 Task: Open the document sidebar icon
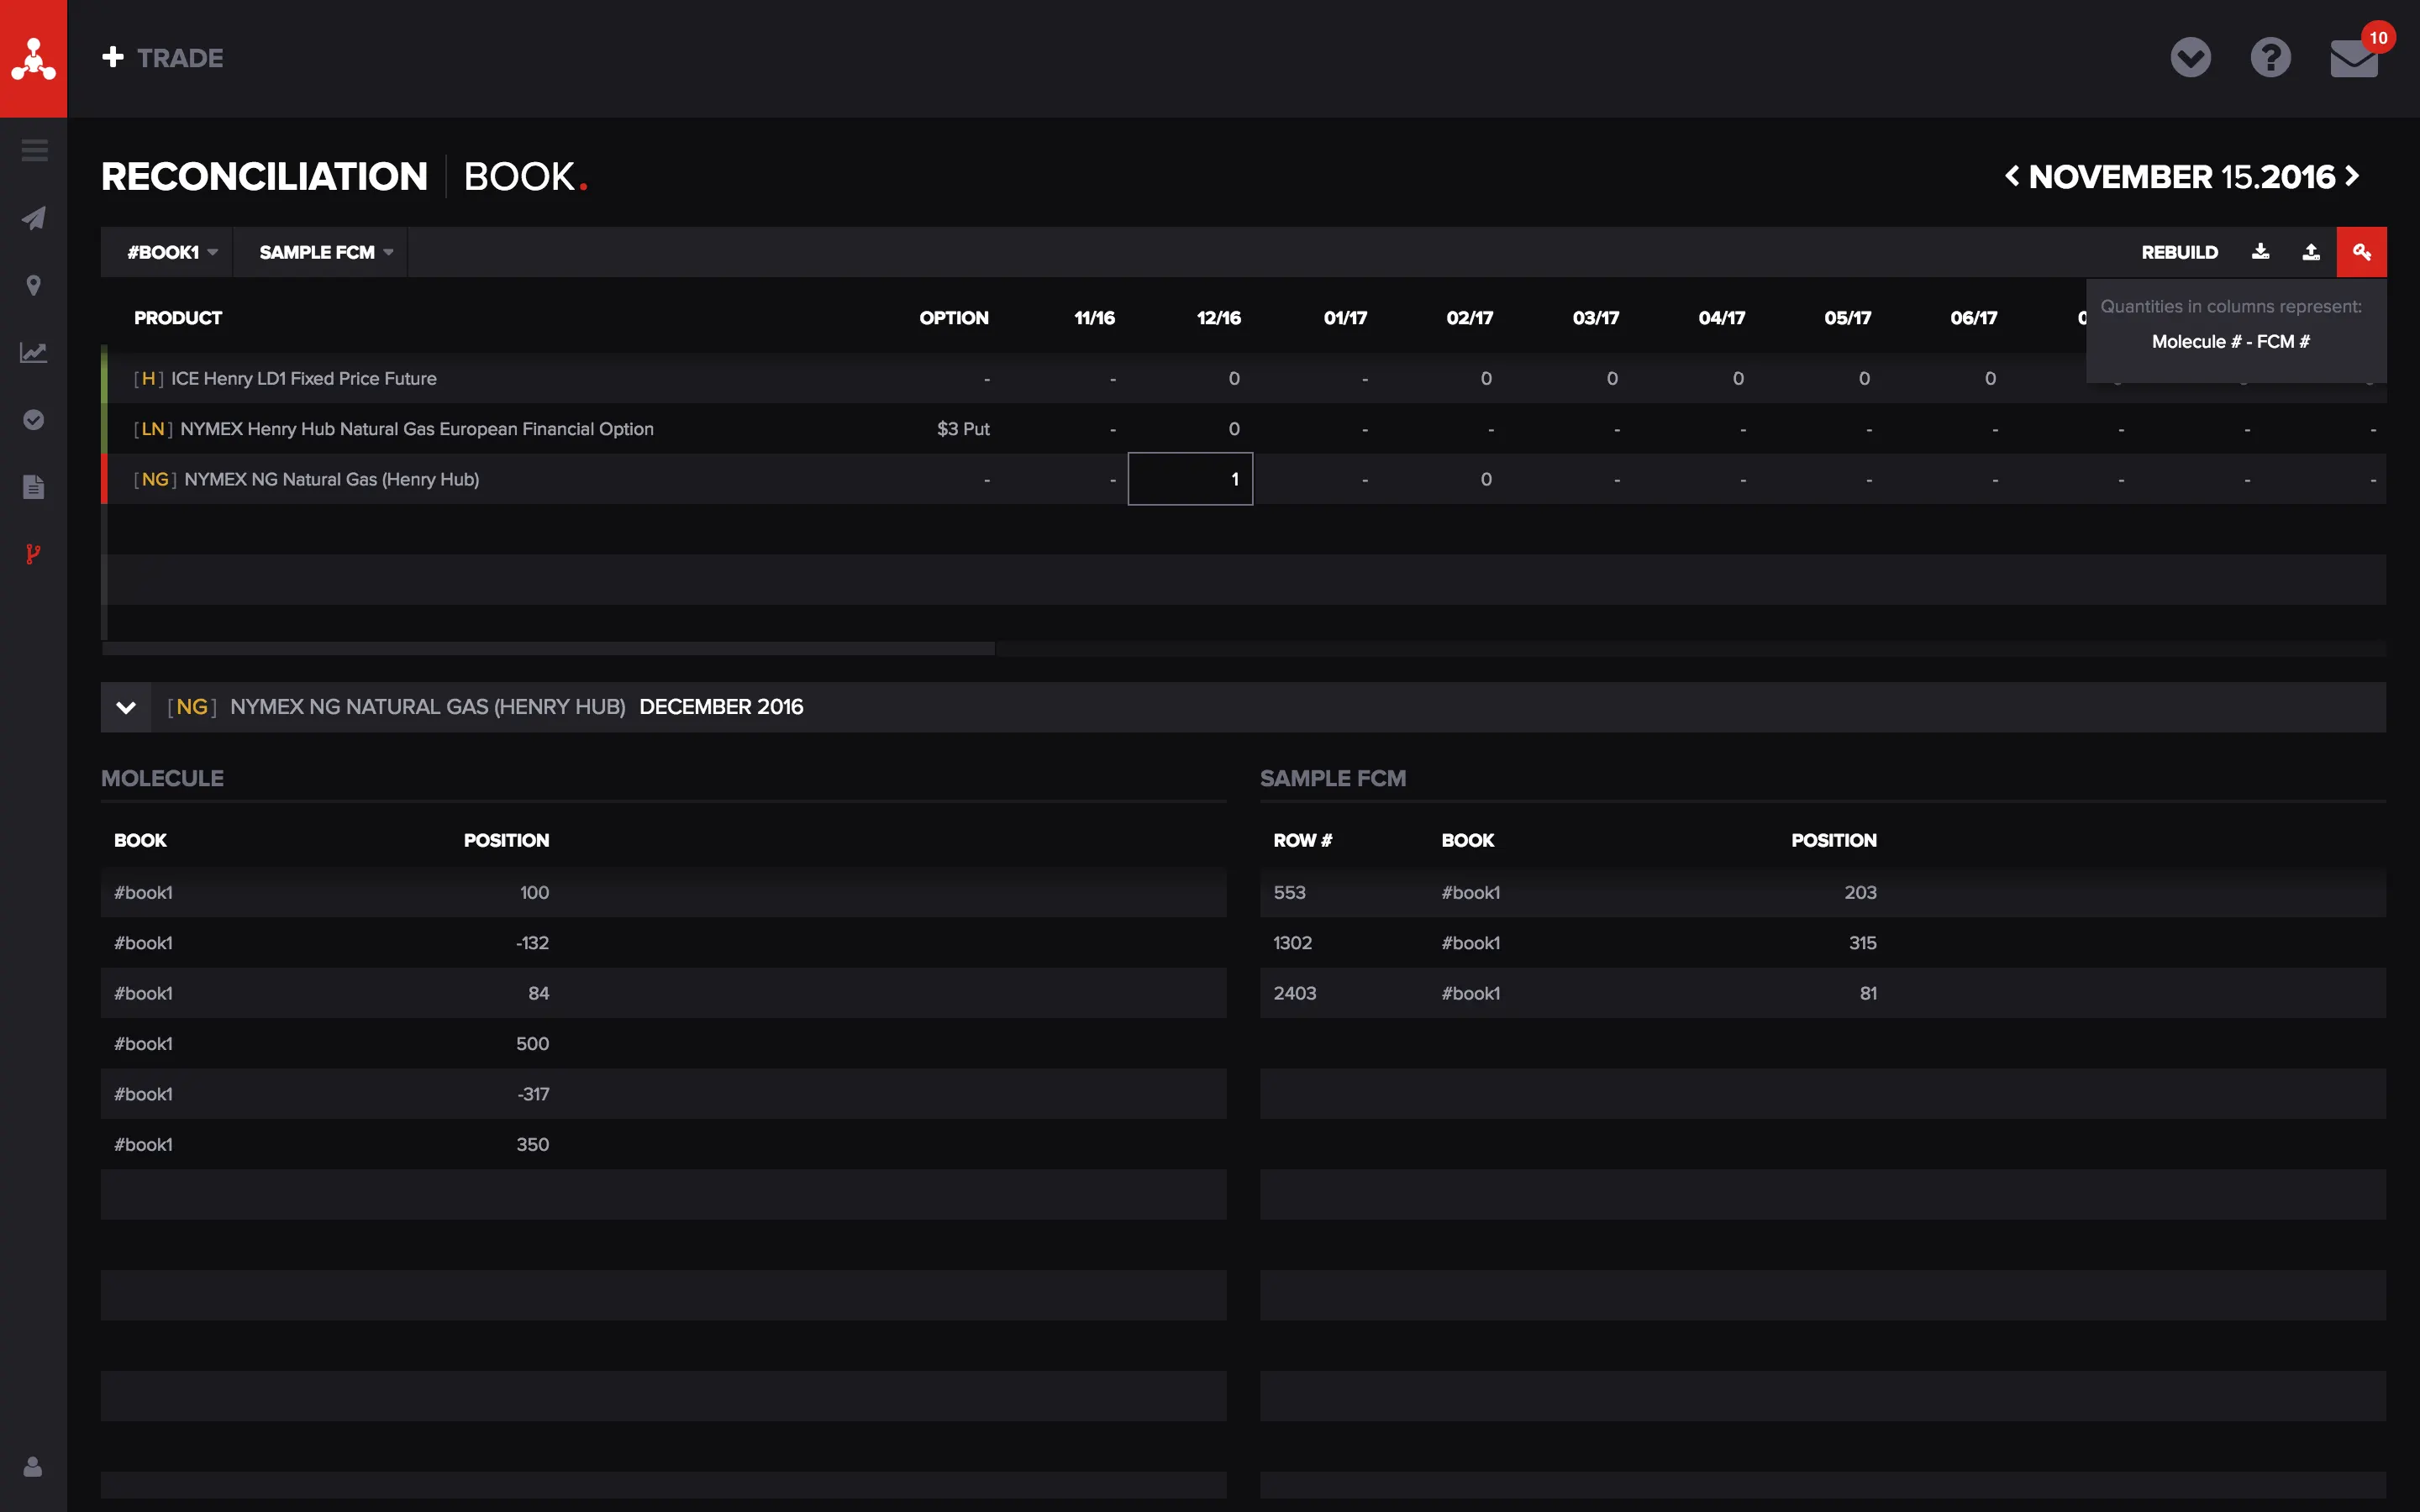(34, 487)
